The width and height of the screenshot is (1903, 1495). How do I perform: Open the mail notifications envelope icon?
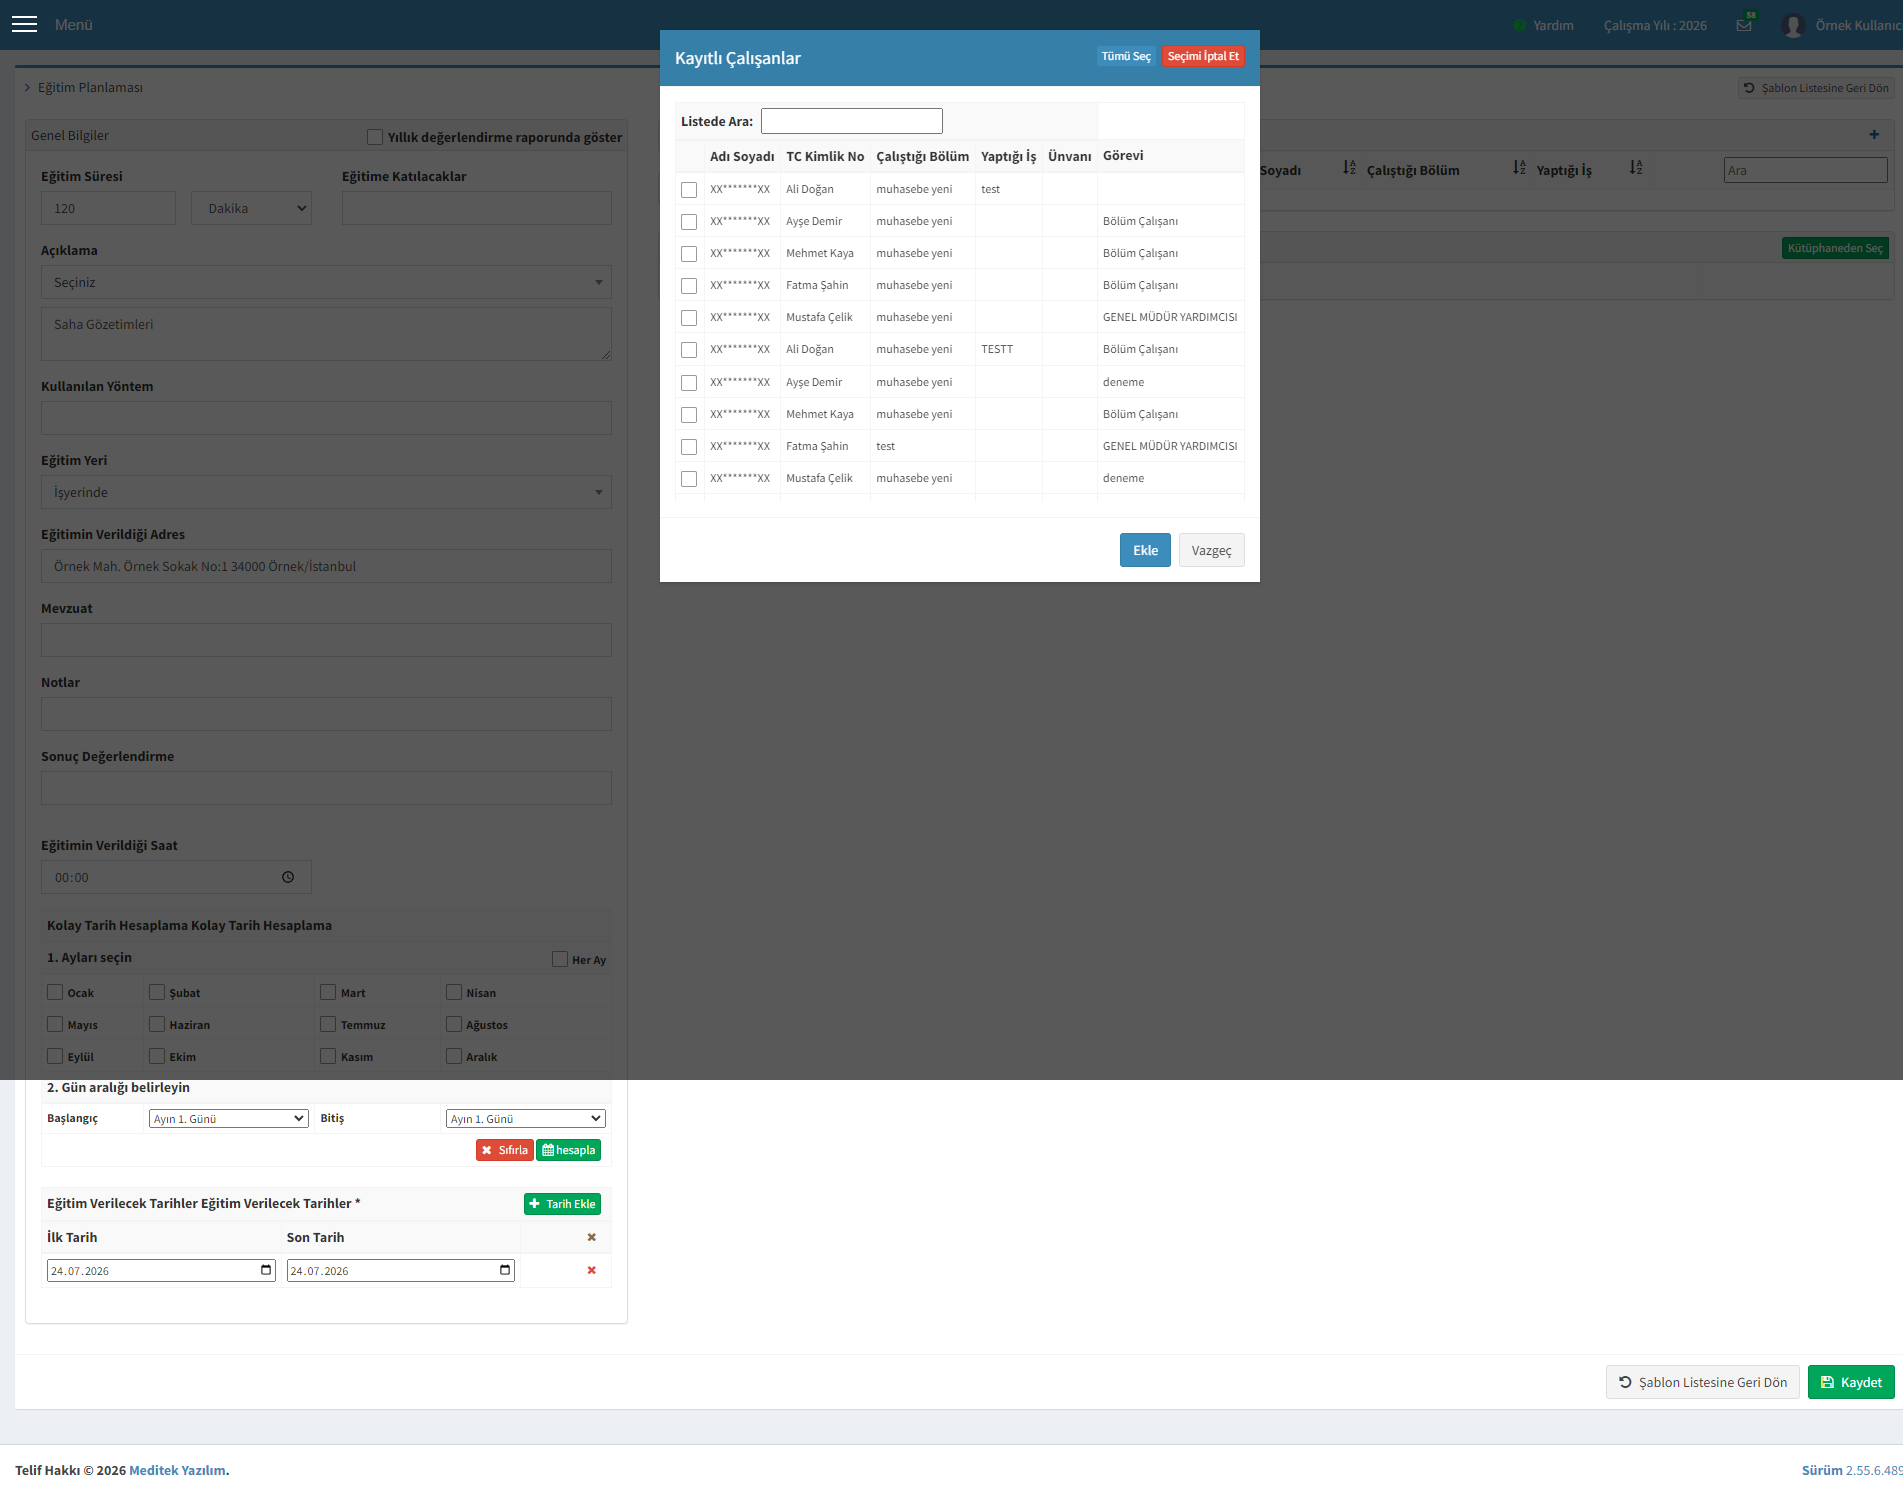click(x=1744, y=25)
